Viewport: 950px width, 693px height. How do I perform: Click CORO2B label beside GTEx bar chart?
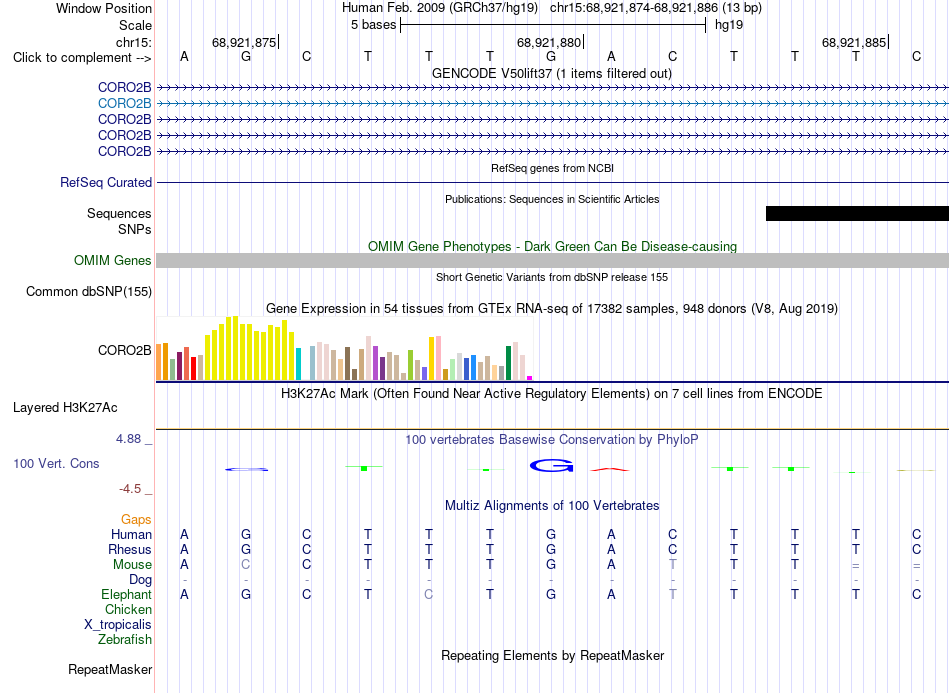124,351
